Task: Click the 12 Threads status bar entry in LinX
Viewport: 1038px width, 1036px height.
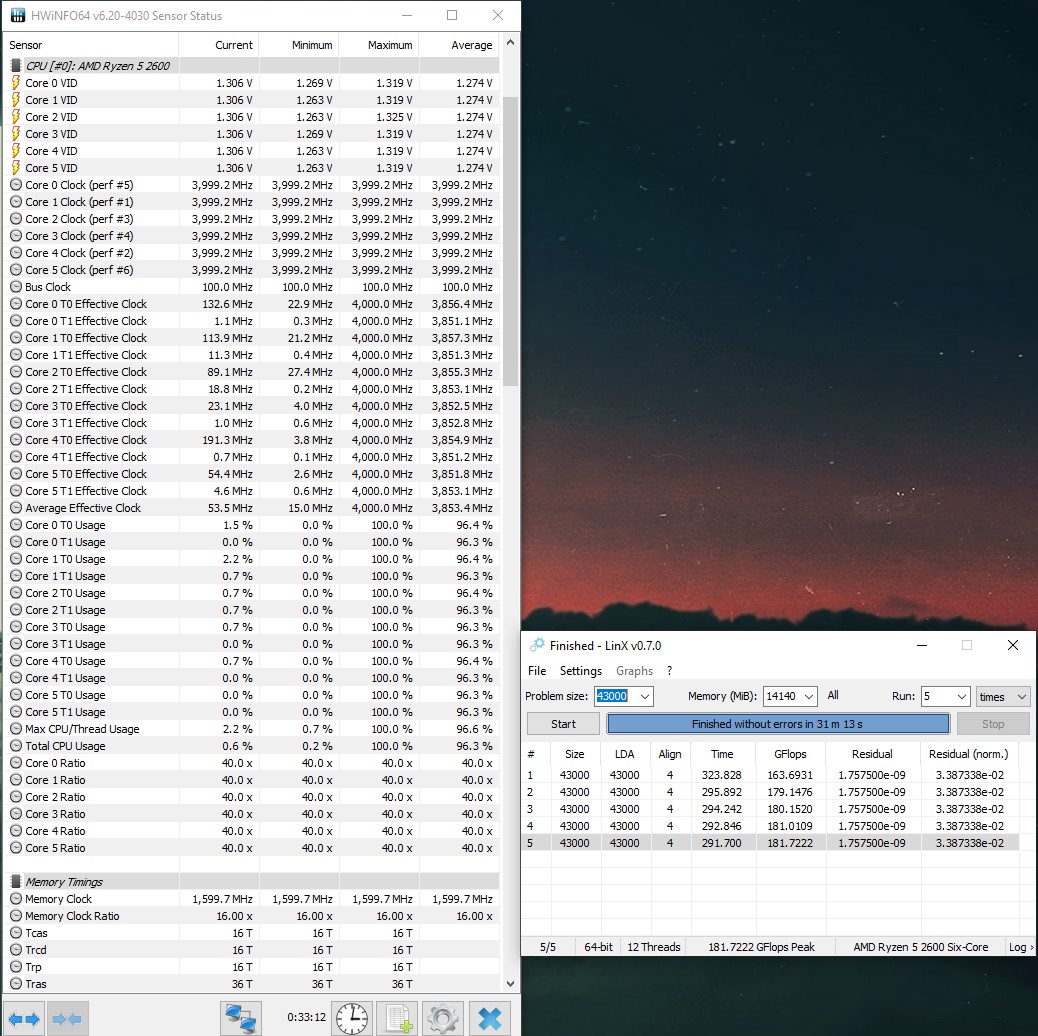Action: (653, 947)
